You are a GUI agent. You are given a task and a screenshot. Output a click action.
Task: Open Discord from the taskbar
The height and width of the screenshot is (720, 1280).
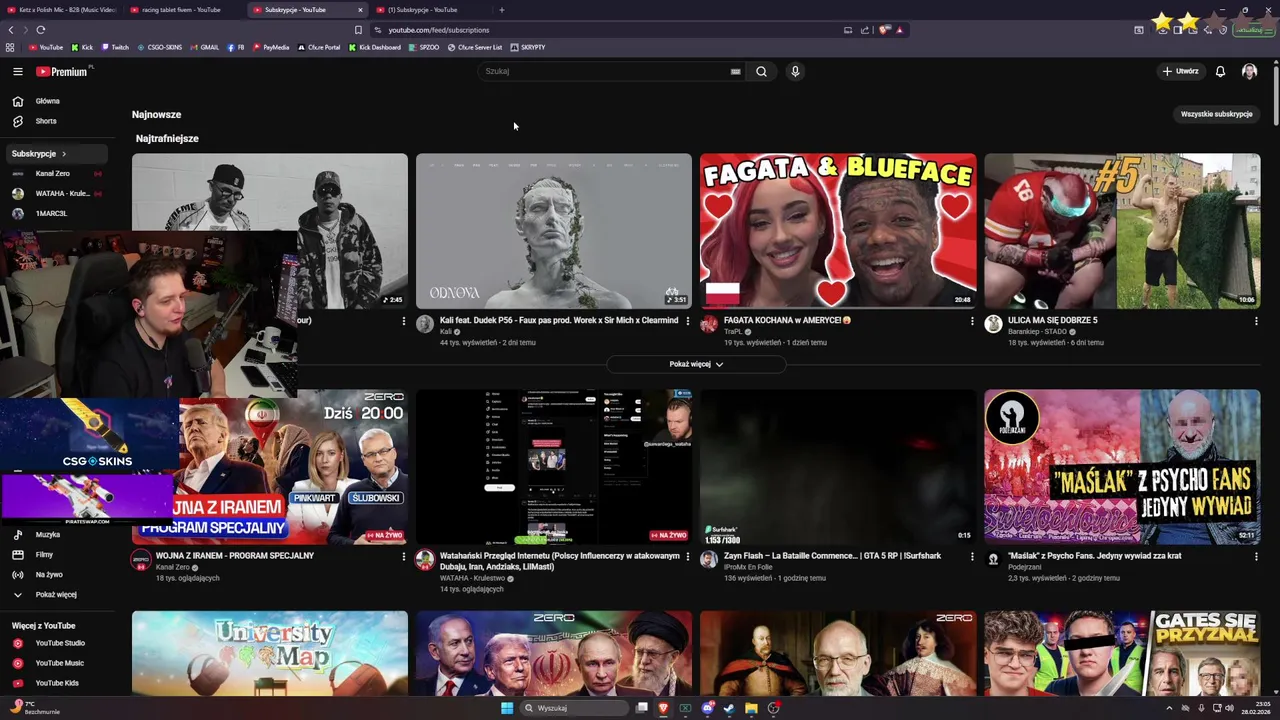point(707,708)
